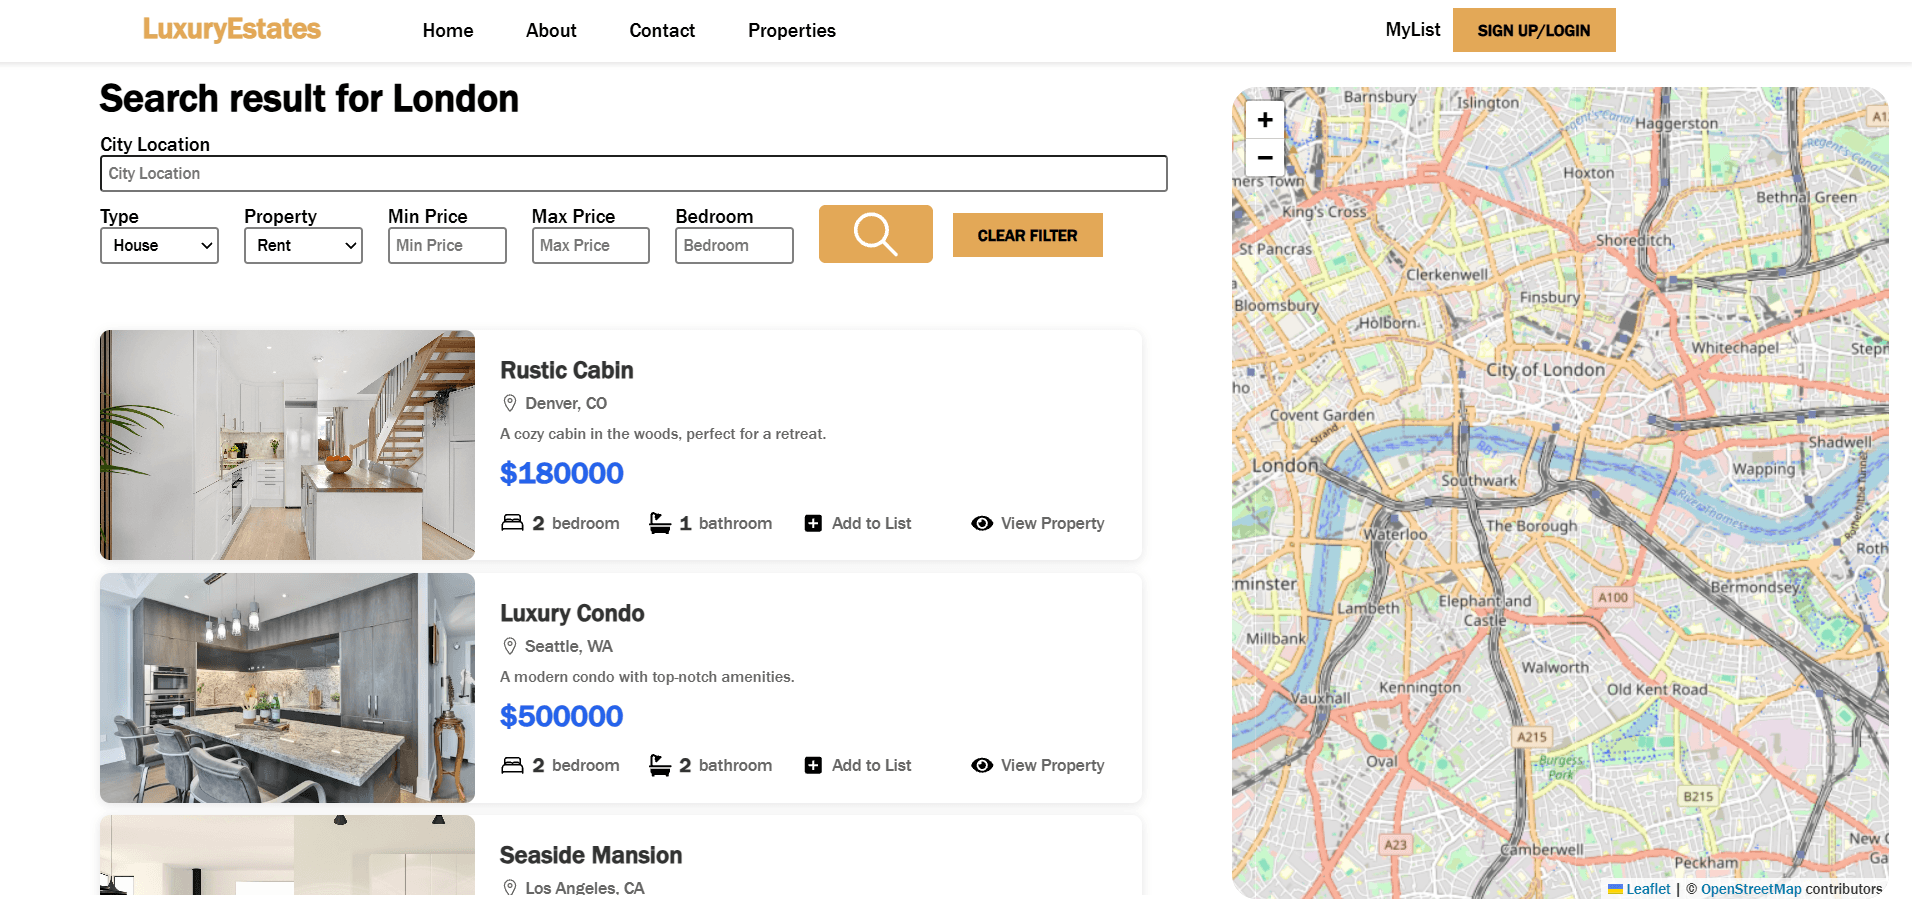Click the 'Waterloo' label on the map
This screenshot has width=1912, height=902.
pyautogui.click(x=1396, y=534)
